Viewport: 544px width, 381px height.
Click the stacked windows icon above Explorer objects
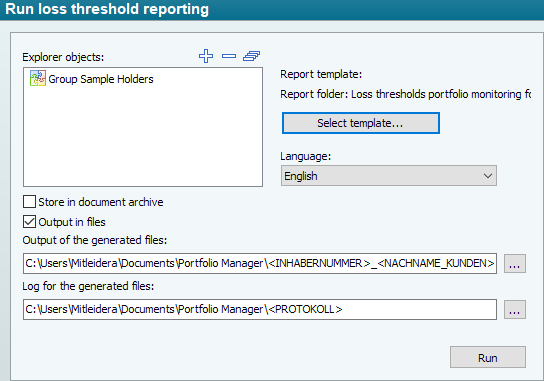pos(252,56)
